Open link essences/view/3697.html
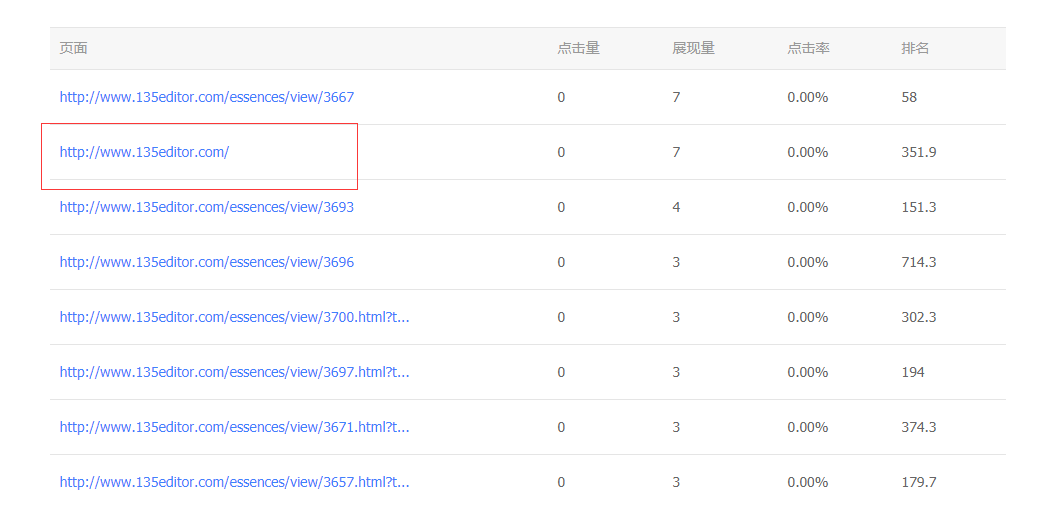Viewport: 1052px width, 505px height. point(234,372)
